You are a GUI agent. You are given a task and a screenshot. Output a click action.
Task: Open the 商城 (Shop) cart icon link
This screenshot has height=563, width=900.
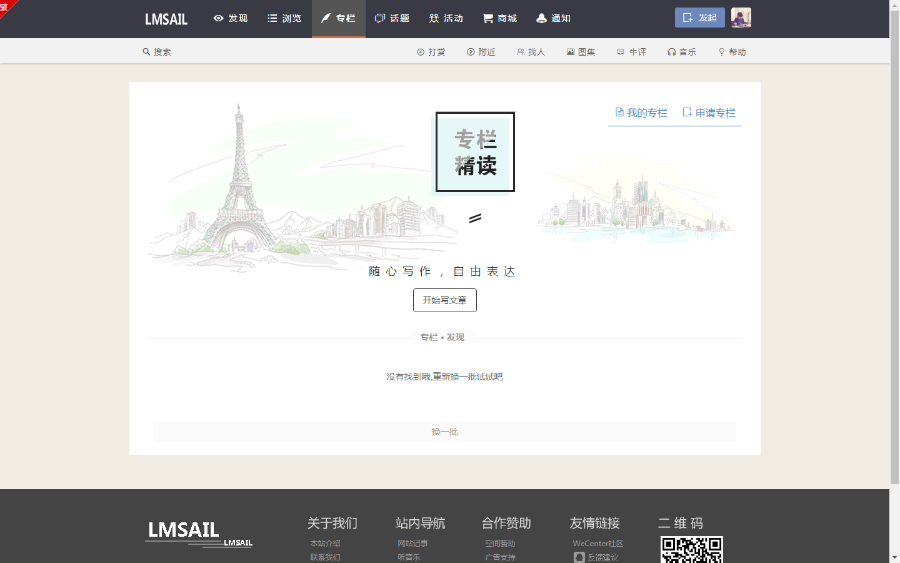(500, 19)
